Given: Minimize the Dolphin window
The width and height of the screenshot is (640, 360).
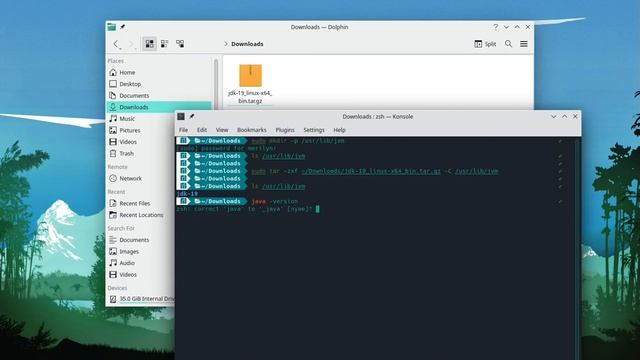Looking at the screenshot, I should 506,27.
